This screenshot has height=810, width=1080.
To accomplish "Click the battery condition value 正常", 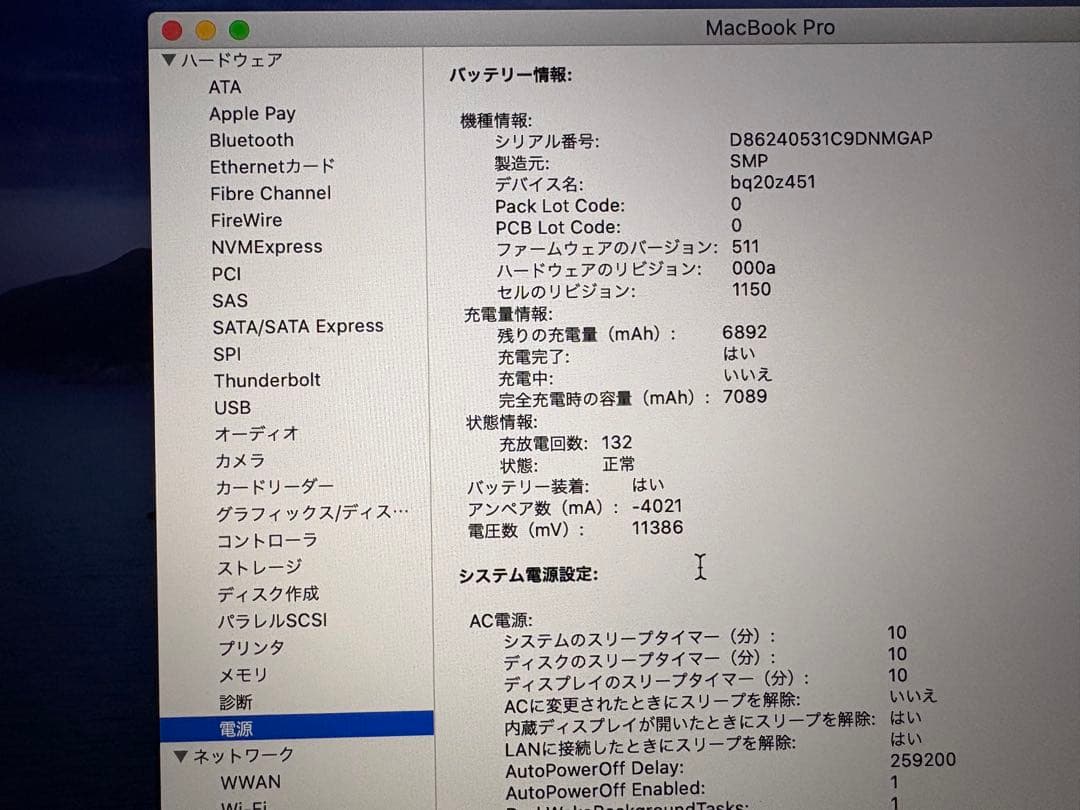I will click(x=619, y=464).
